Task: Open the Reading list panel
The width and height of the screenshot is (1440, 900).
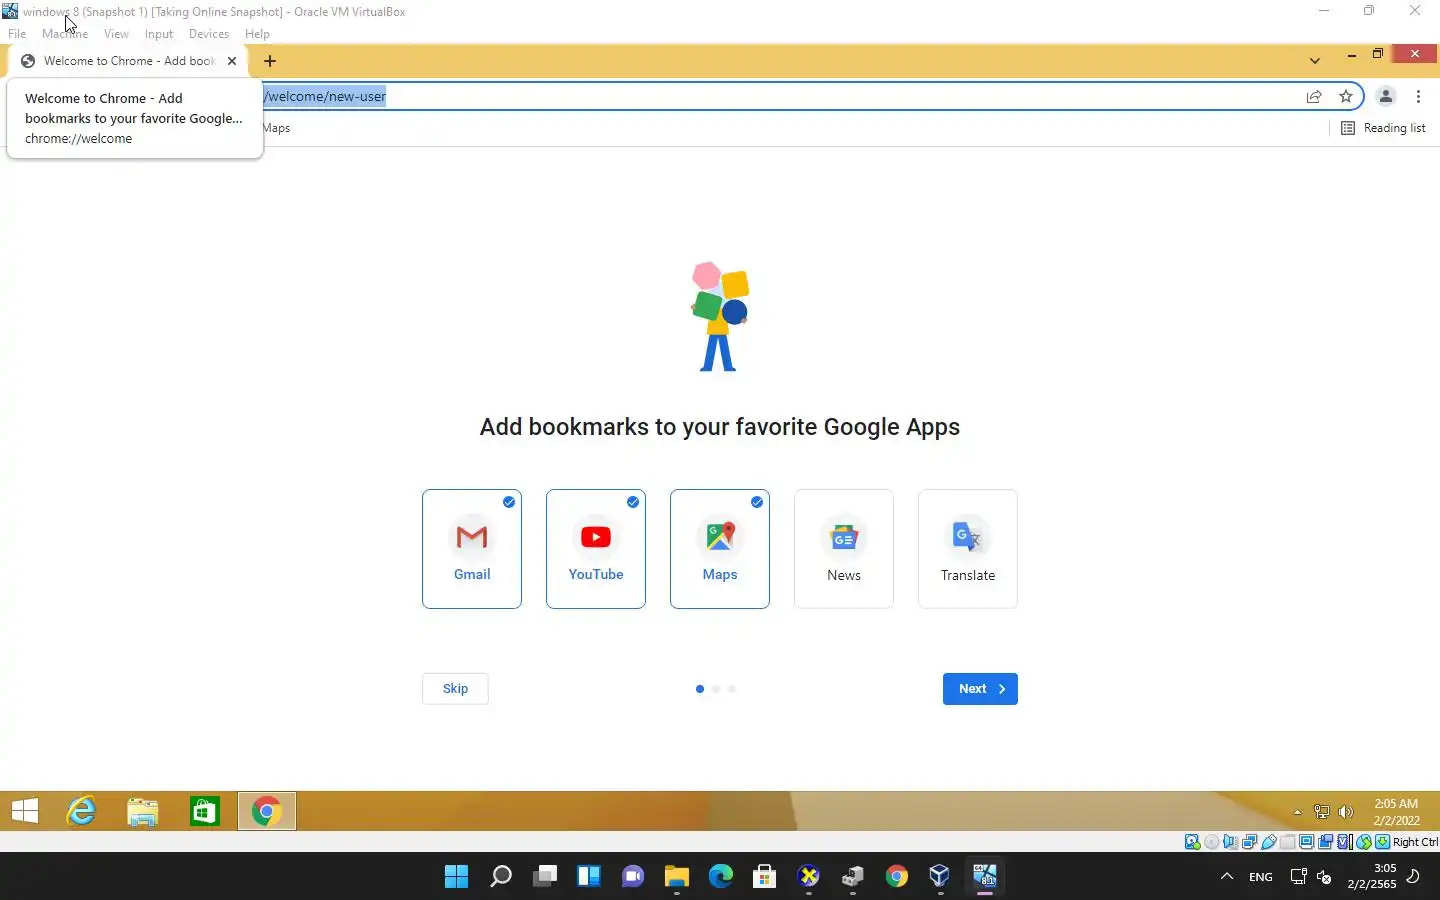Action: [1383, 128]
